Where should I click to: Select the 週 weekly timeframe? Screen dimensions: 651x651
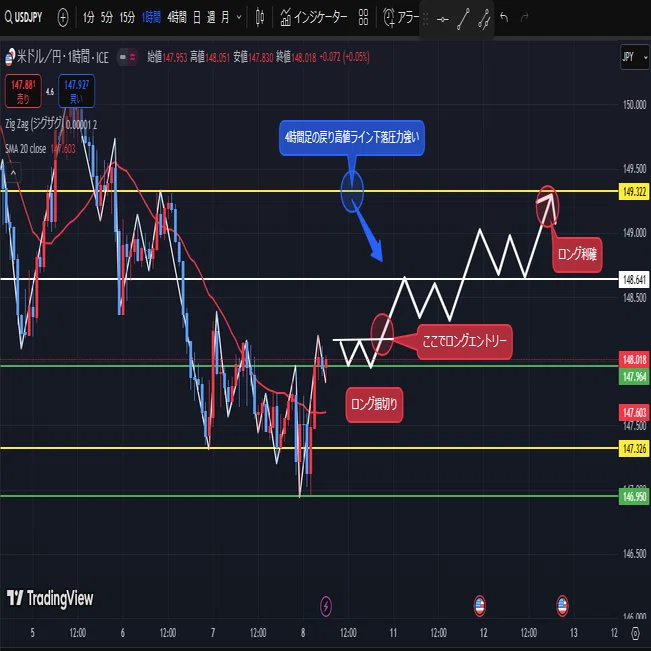point(211,17)
